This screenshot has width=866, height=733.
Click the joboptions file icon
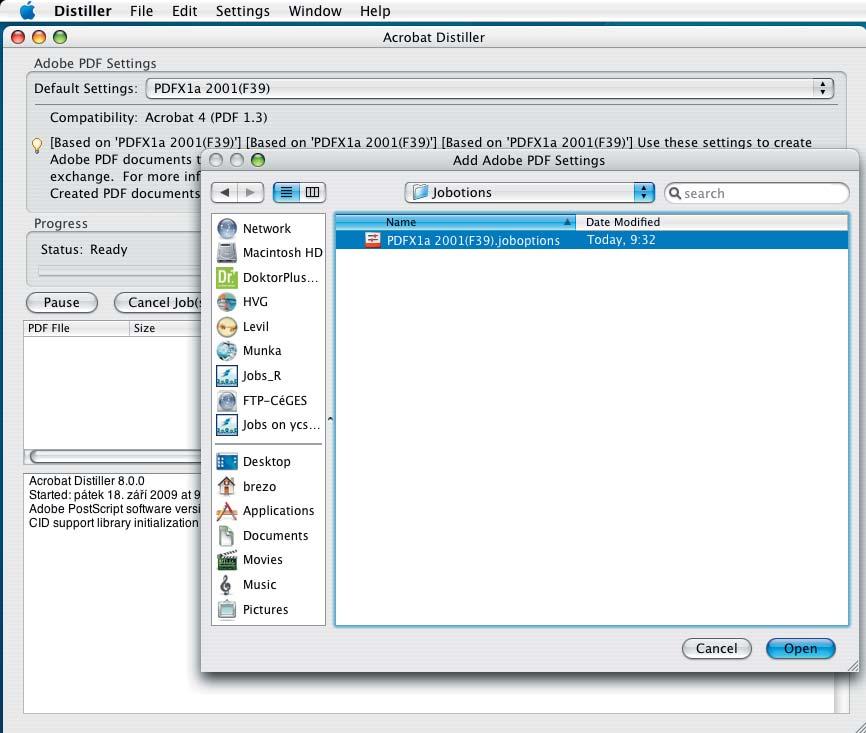(x=373, y=240)
